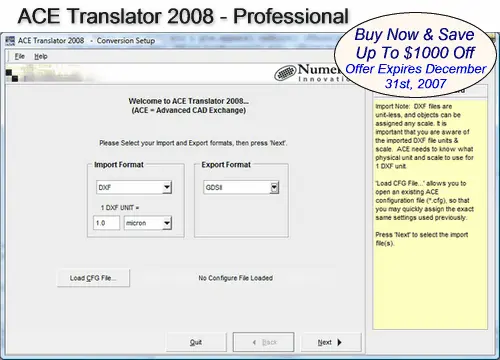Click the ACE Translator title bar icon
This screenshot has width=500, height=360.
10,41
